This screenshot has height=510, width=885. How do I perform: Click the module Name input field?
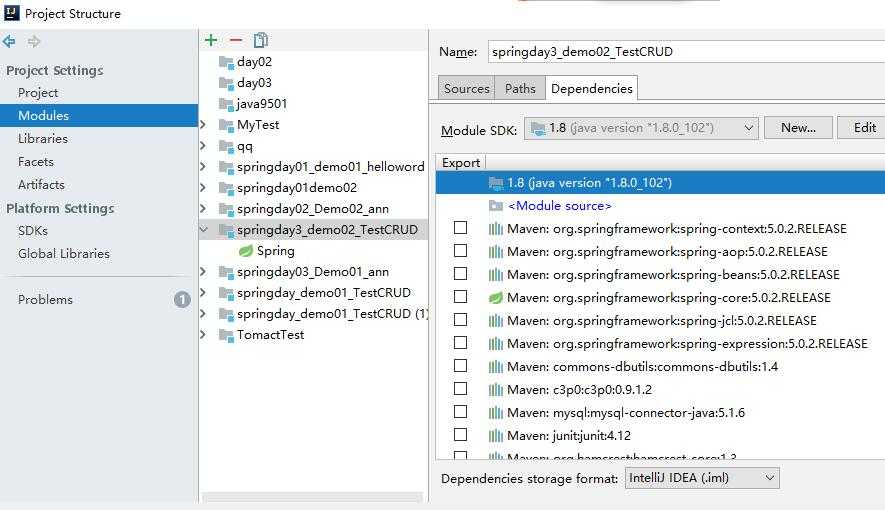(x=686, y=52)
